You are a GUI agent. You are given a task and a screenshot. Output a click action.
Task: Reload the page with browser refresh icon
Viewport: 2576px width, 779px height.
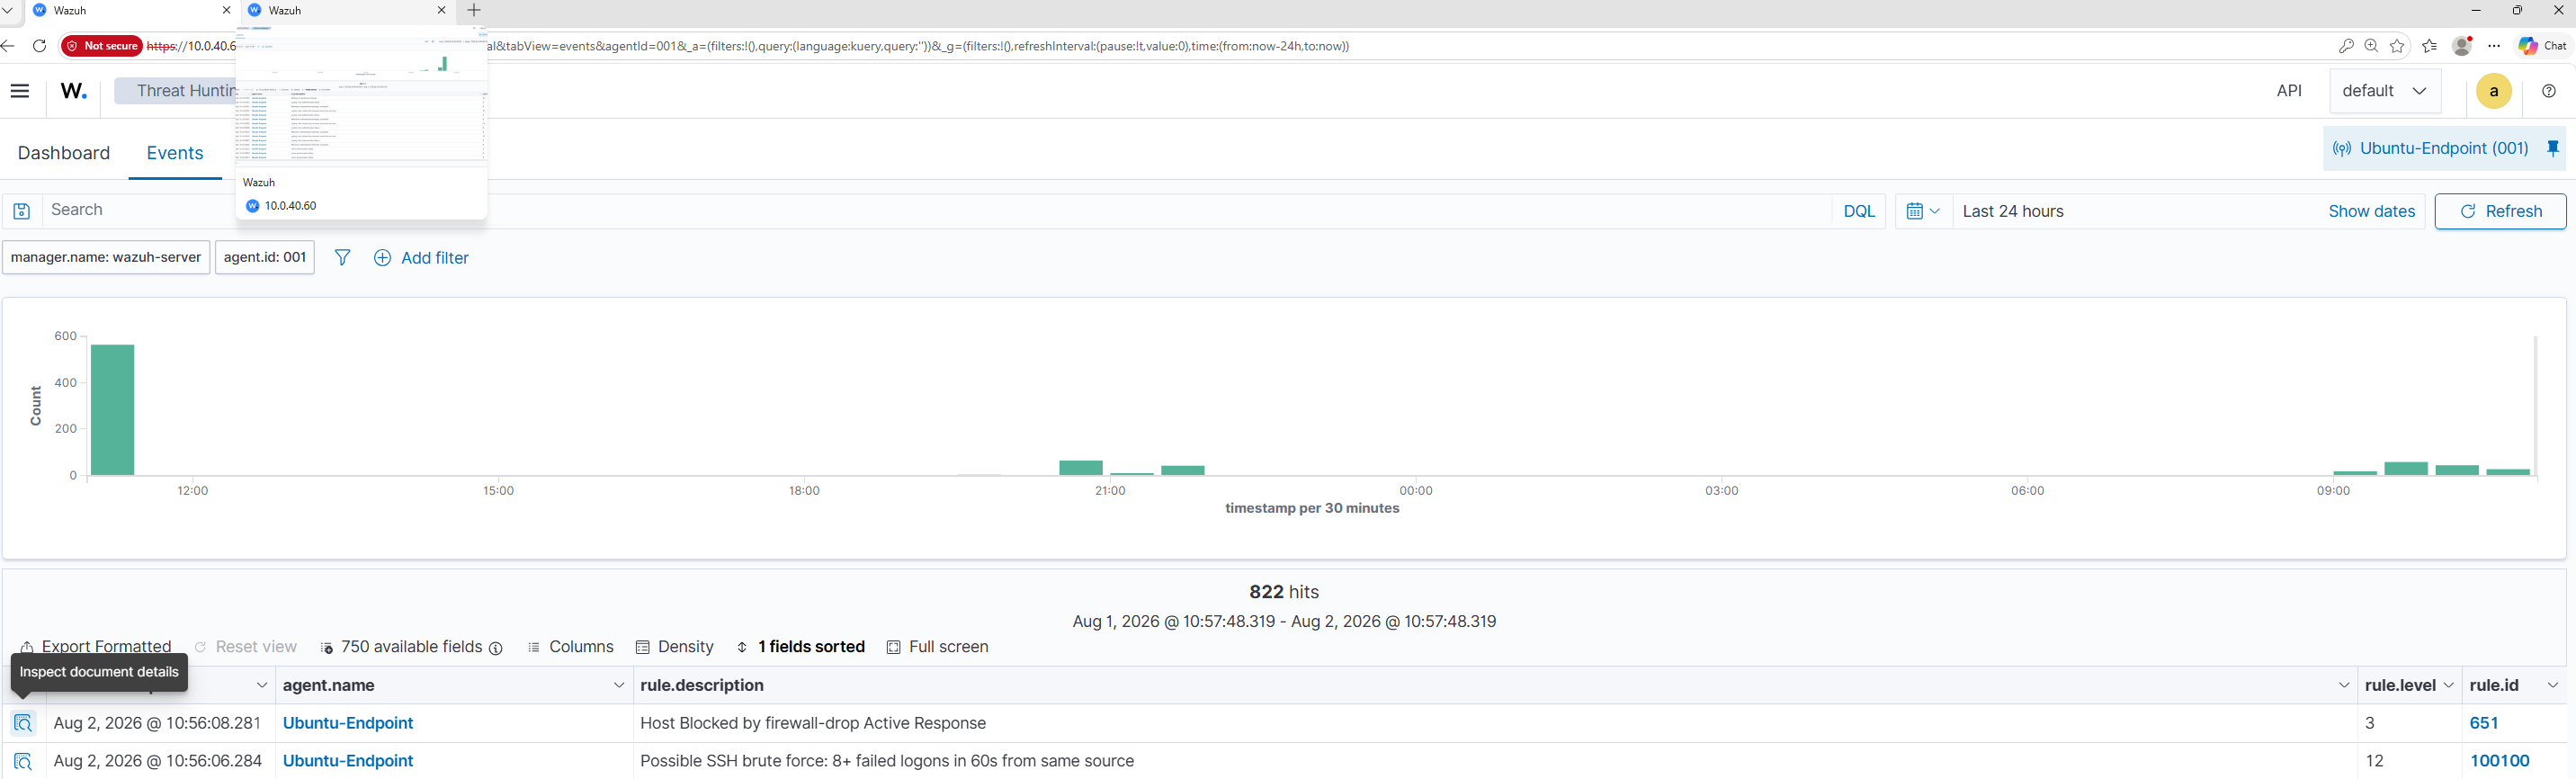pyautogui.click(x=40, y=46)
